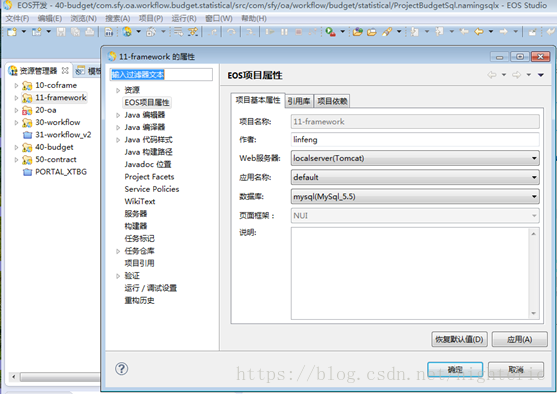Image resolution: width=557 pixels, height=394 pixels.
Task: Select 运行 / 调试设置 in properties list
Action: point(151,288)
